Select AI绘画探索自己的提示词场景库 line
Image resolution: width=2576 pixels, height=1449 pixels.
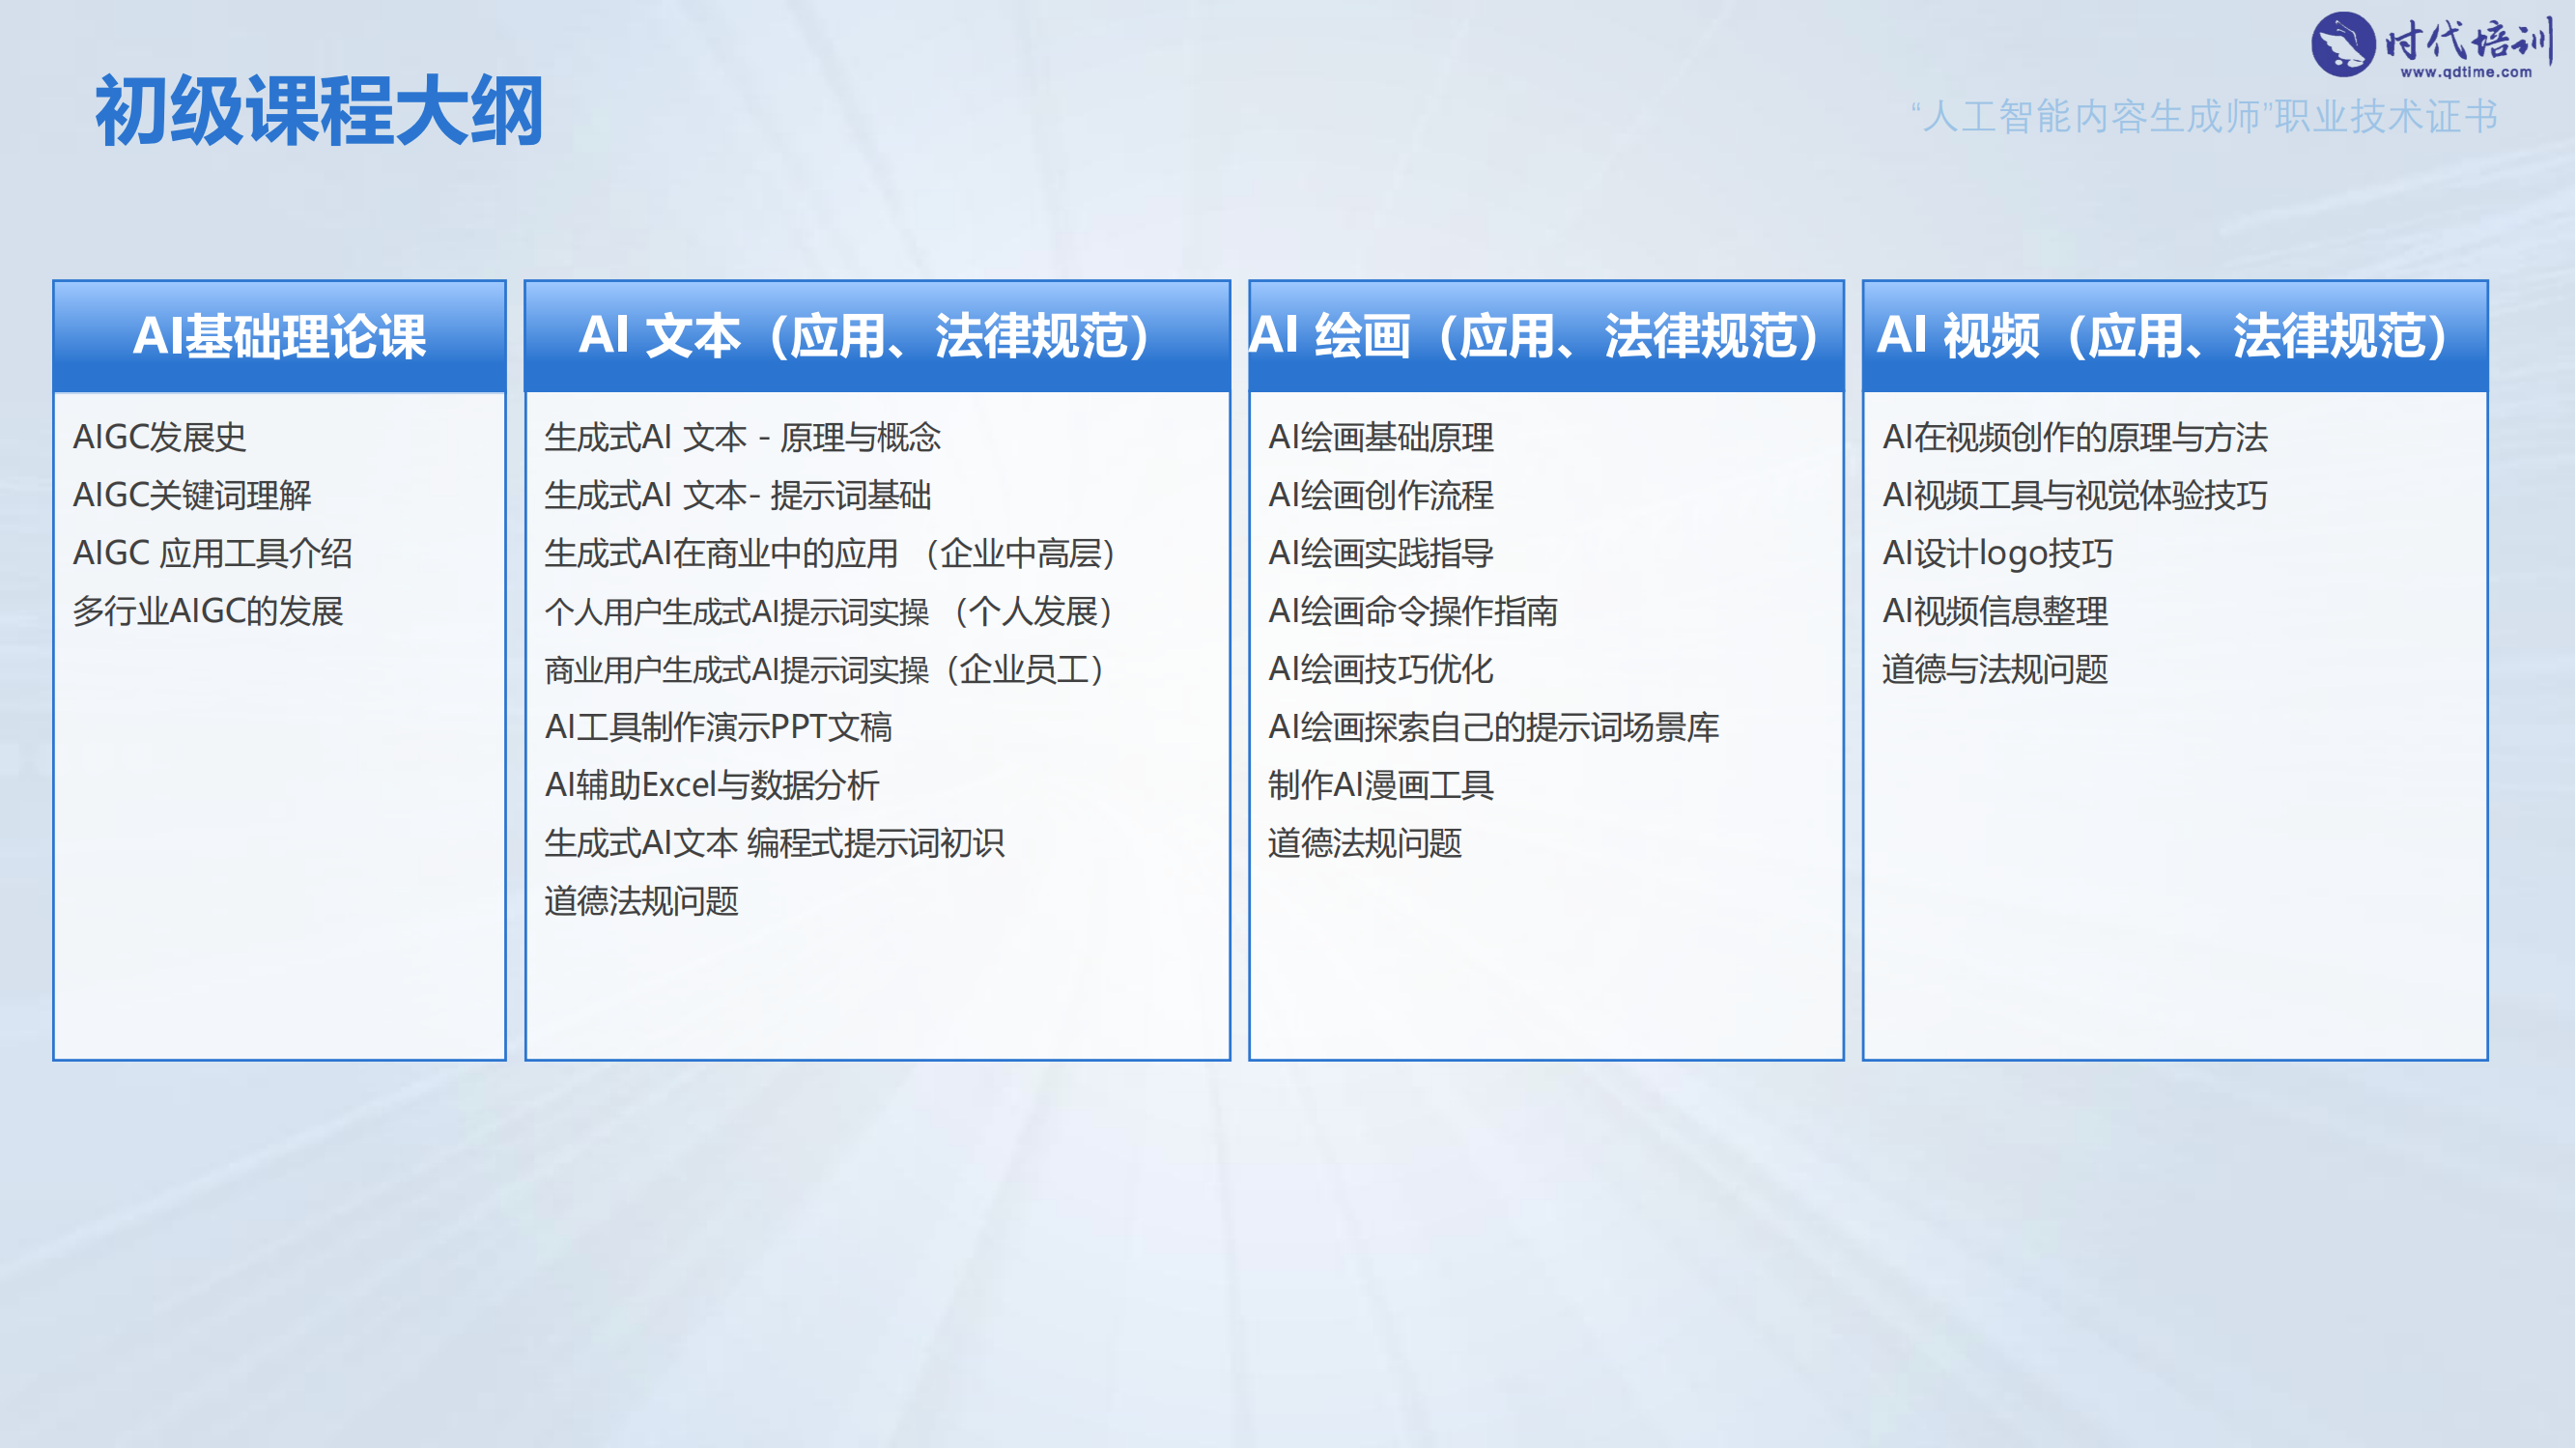coord(1494,727)
